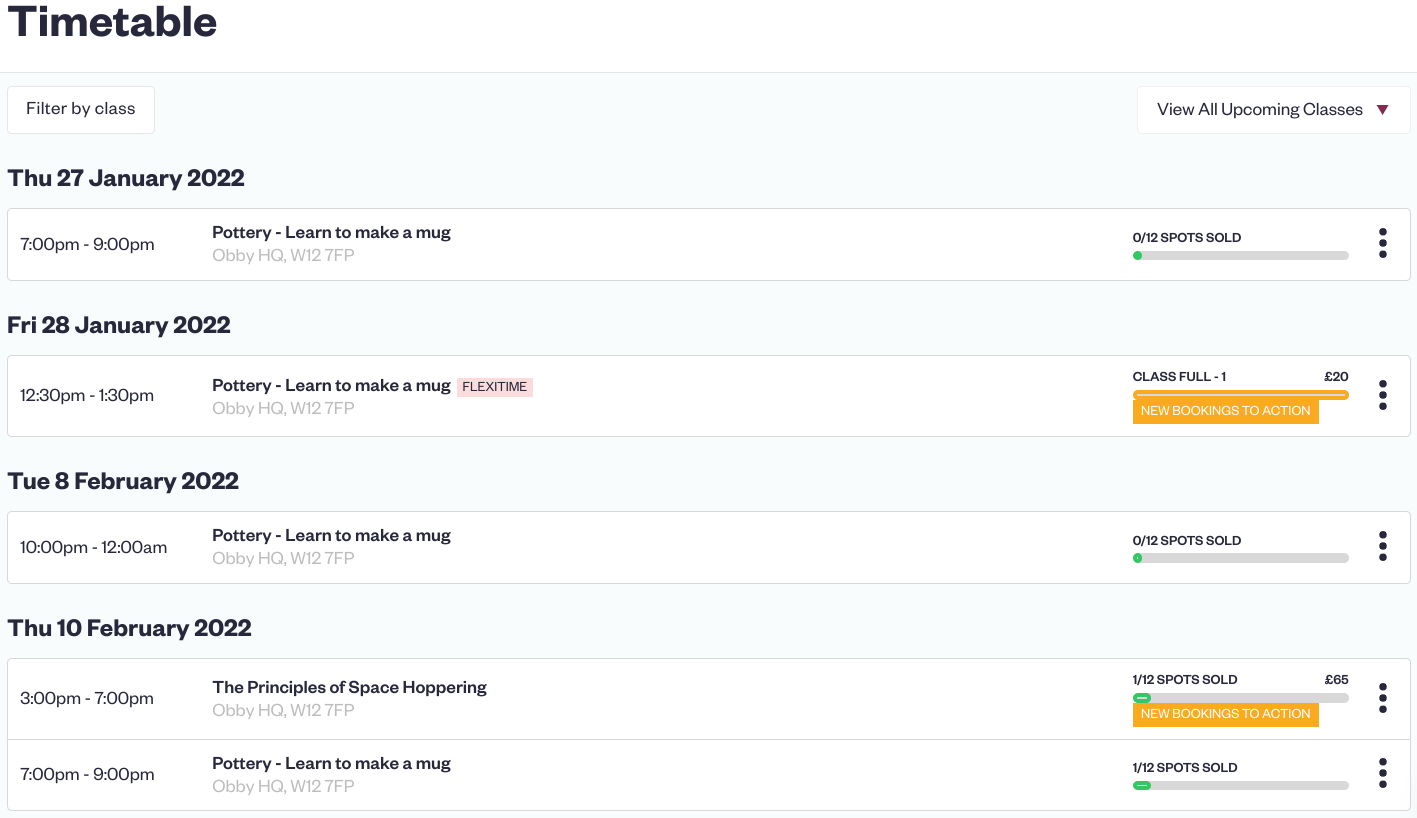Click the 7:00pm - 9:00pm time on Thu 10 February

click(87, 774)
